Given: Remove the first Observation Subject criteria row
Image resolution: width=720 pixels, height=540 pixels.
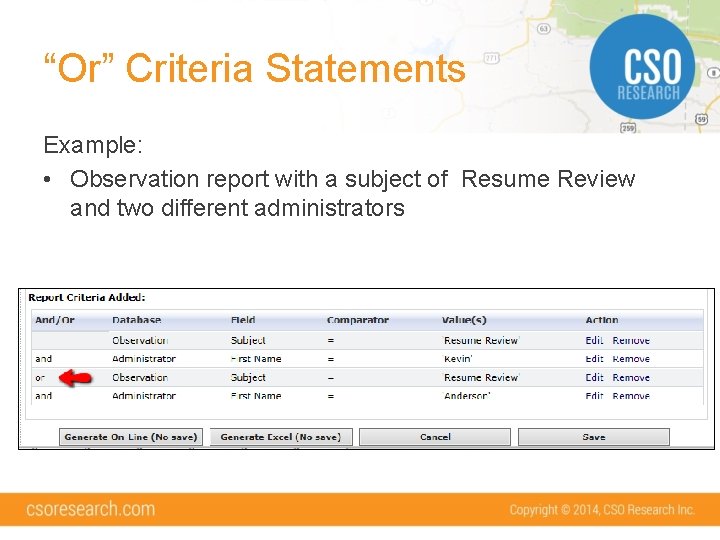Looking at the screenshot, I should tap(631, 340).
